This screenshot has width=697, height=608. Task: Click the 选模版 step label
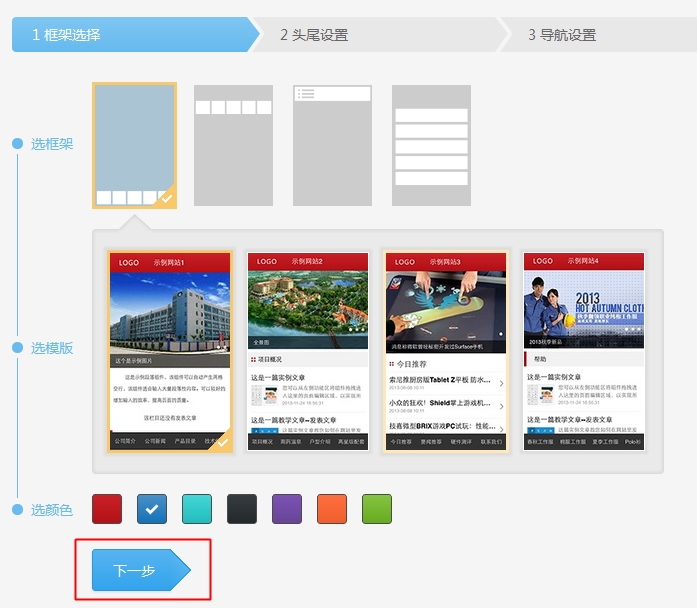[52, 348]
